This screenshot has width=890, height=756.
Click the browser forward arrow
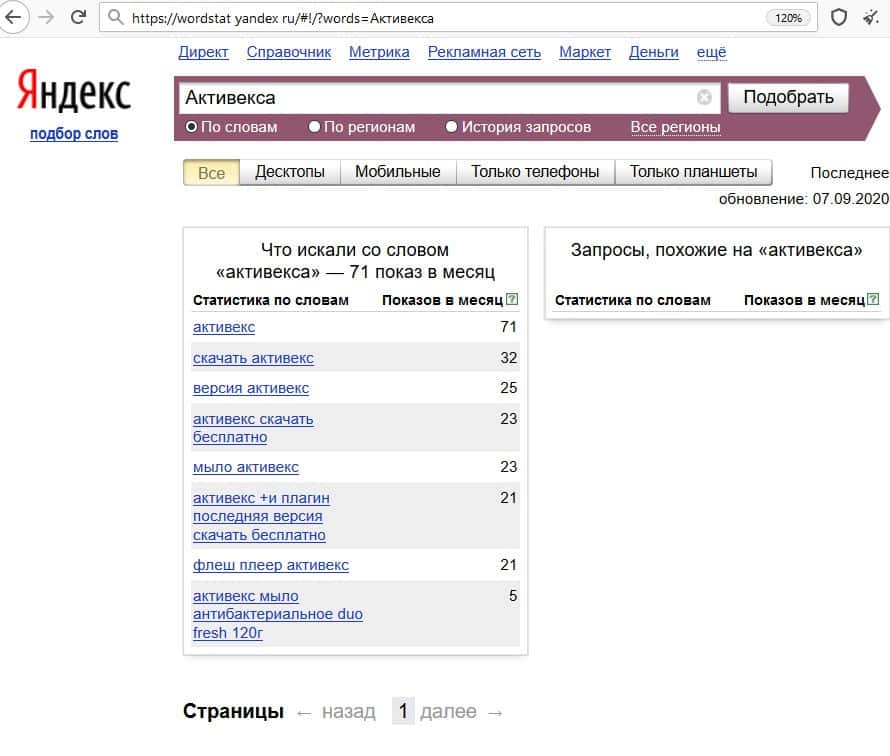tap(47, 18)
